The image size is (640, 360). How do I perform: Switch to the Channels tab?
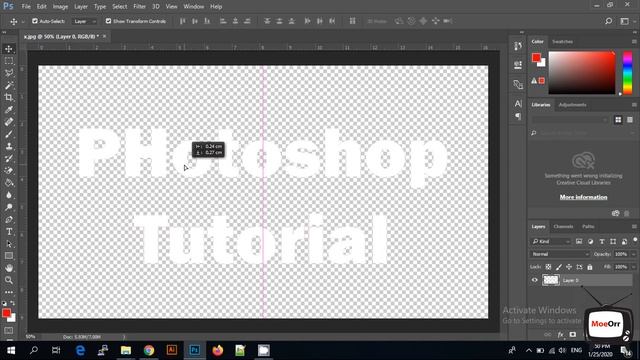pyautogui.click(x=563, y=227)
